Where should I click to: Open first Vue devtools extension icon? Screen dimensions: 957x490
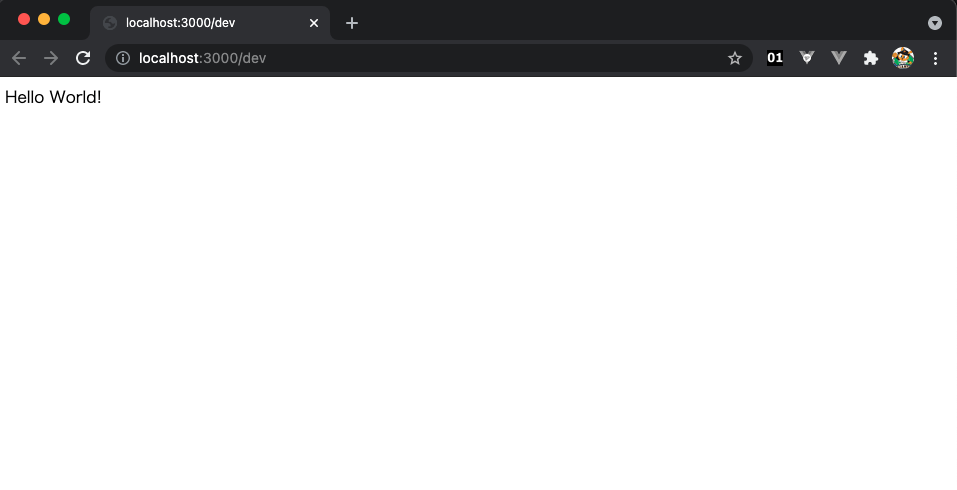tap(807, 58)
